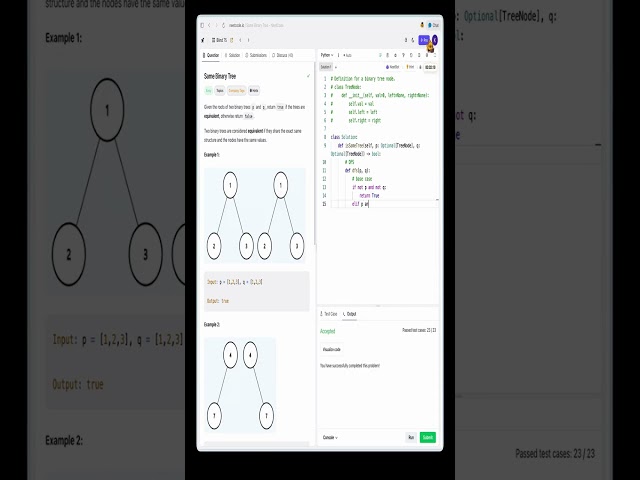Click the green Accepted status text
The height and width of the screenshot is (480, 640).
coord(327,331)
